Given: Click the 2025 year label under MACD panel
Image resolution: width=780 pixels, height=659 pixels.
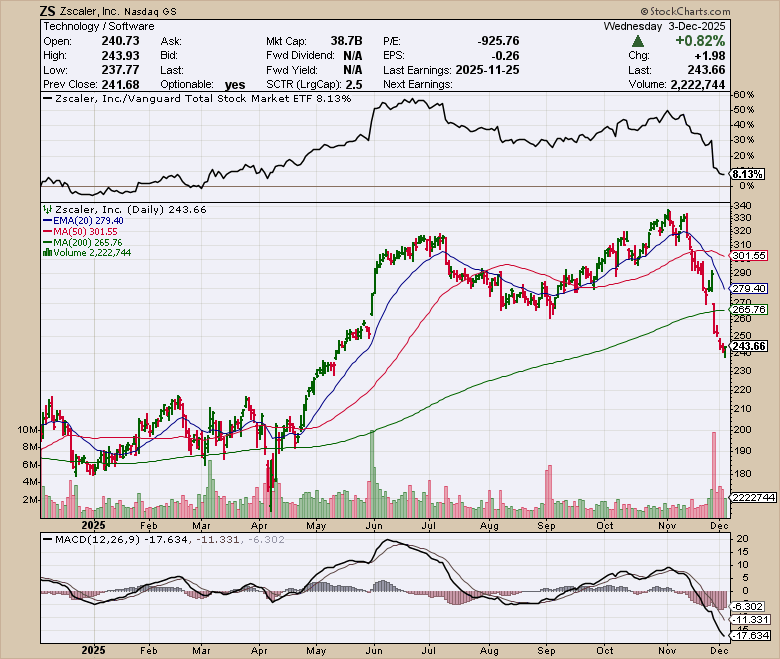Looking at the screenshot, I should (x=94, y=651).
